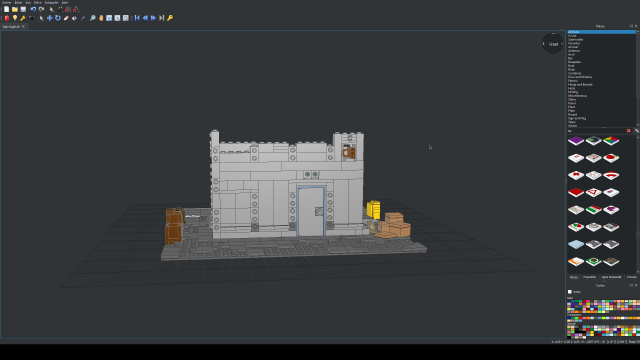Create a new model file

click(x=7, y=9)
